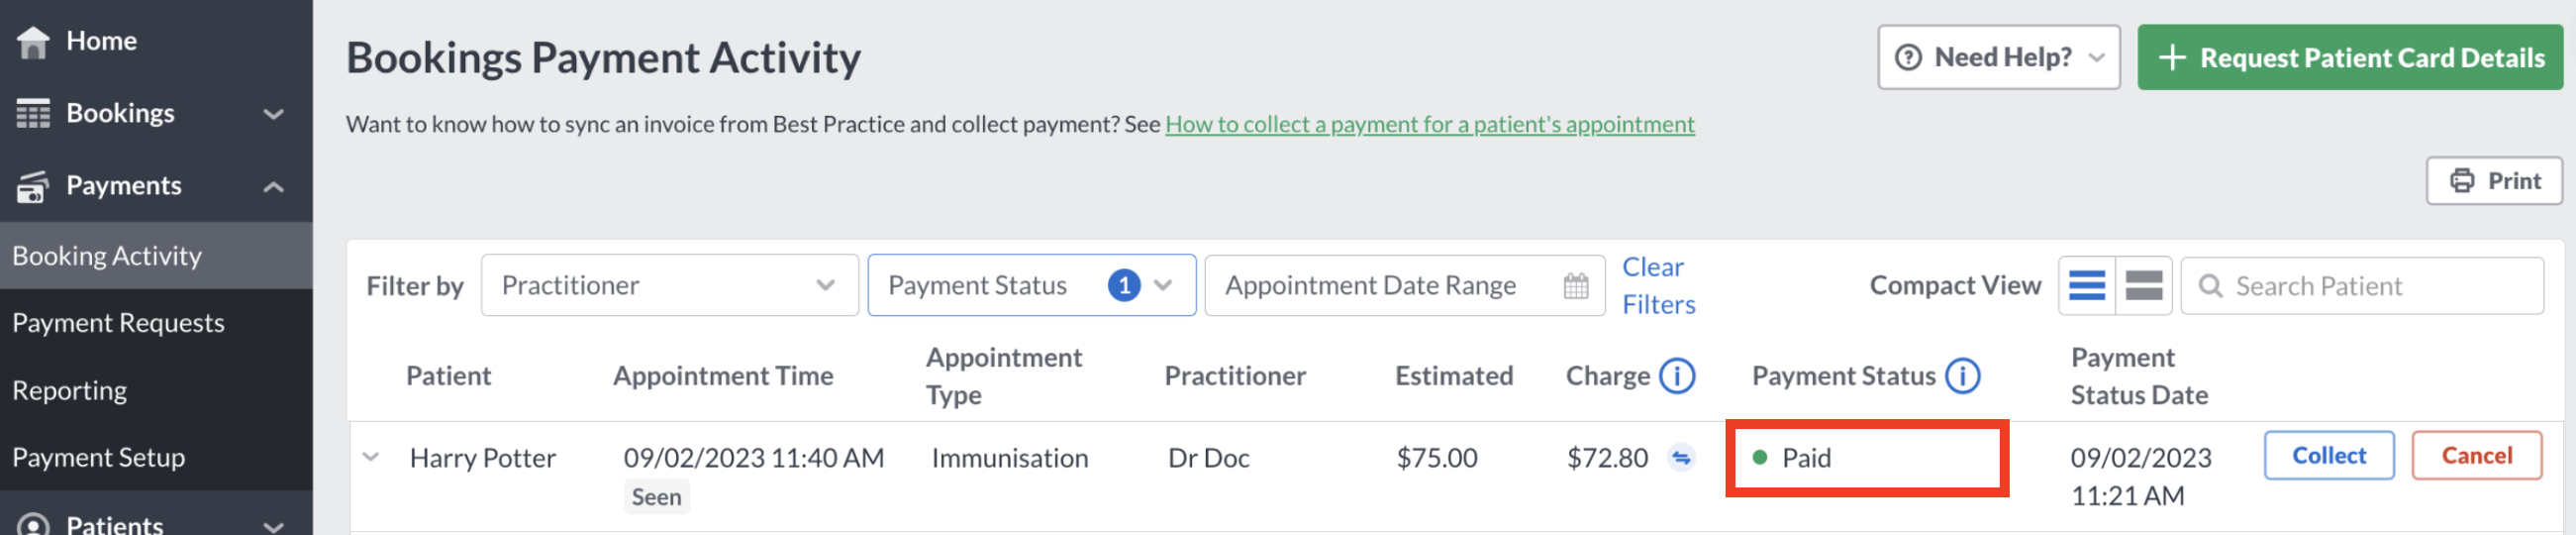Viewport: 2576px width, 535px height.
Task: Open the how to collect payment link
Action: [x=1430, y=124]
